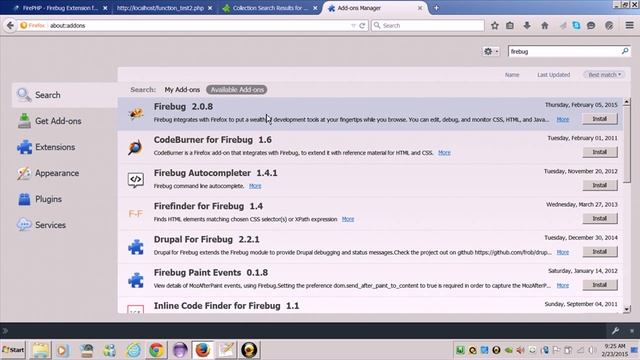640x360 pixels.
Task: Open developer toolbar wrench icon
Action: pos(615,331)
